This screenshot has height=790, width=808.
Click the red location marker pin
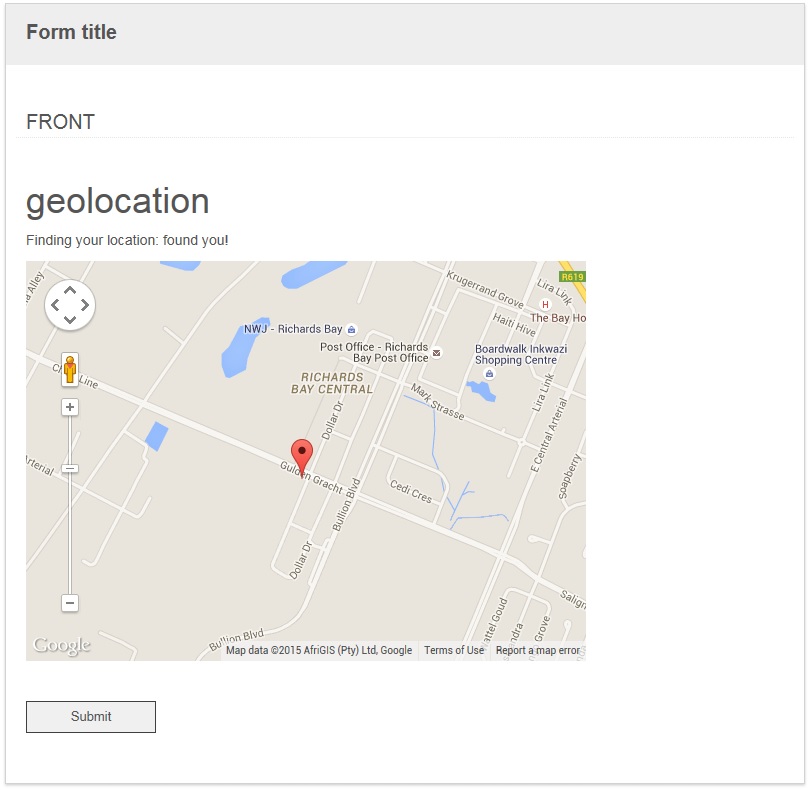[x=301, y=455]
